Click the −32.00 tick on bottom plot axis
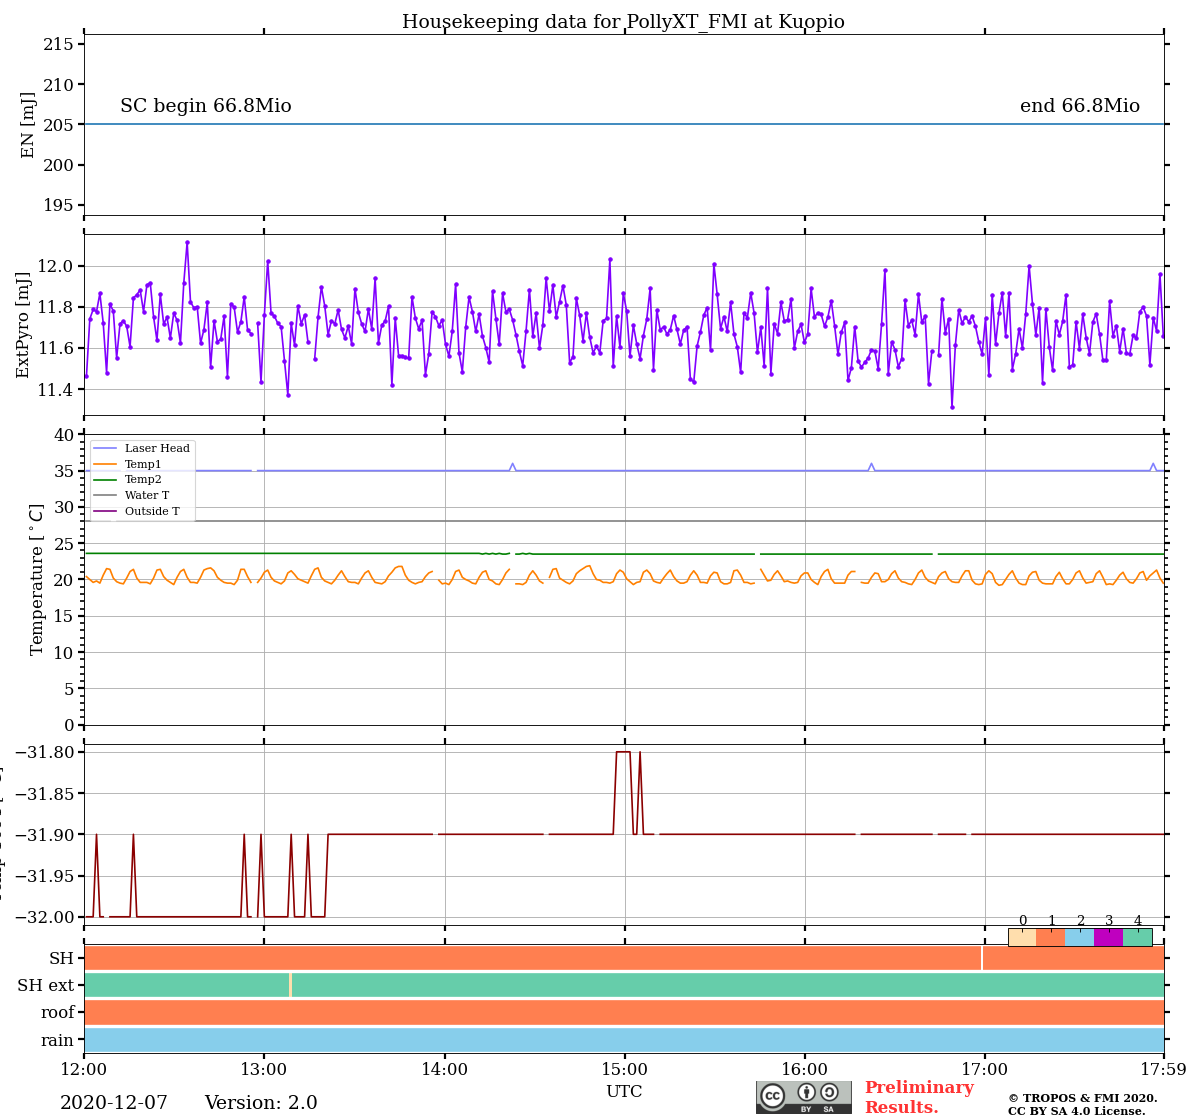The image size is (1200, 1120). pyautogui.click(x=46, y=917)
